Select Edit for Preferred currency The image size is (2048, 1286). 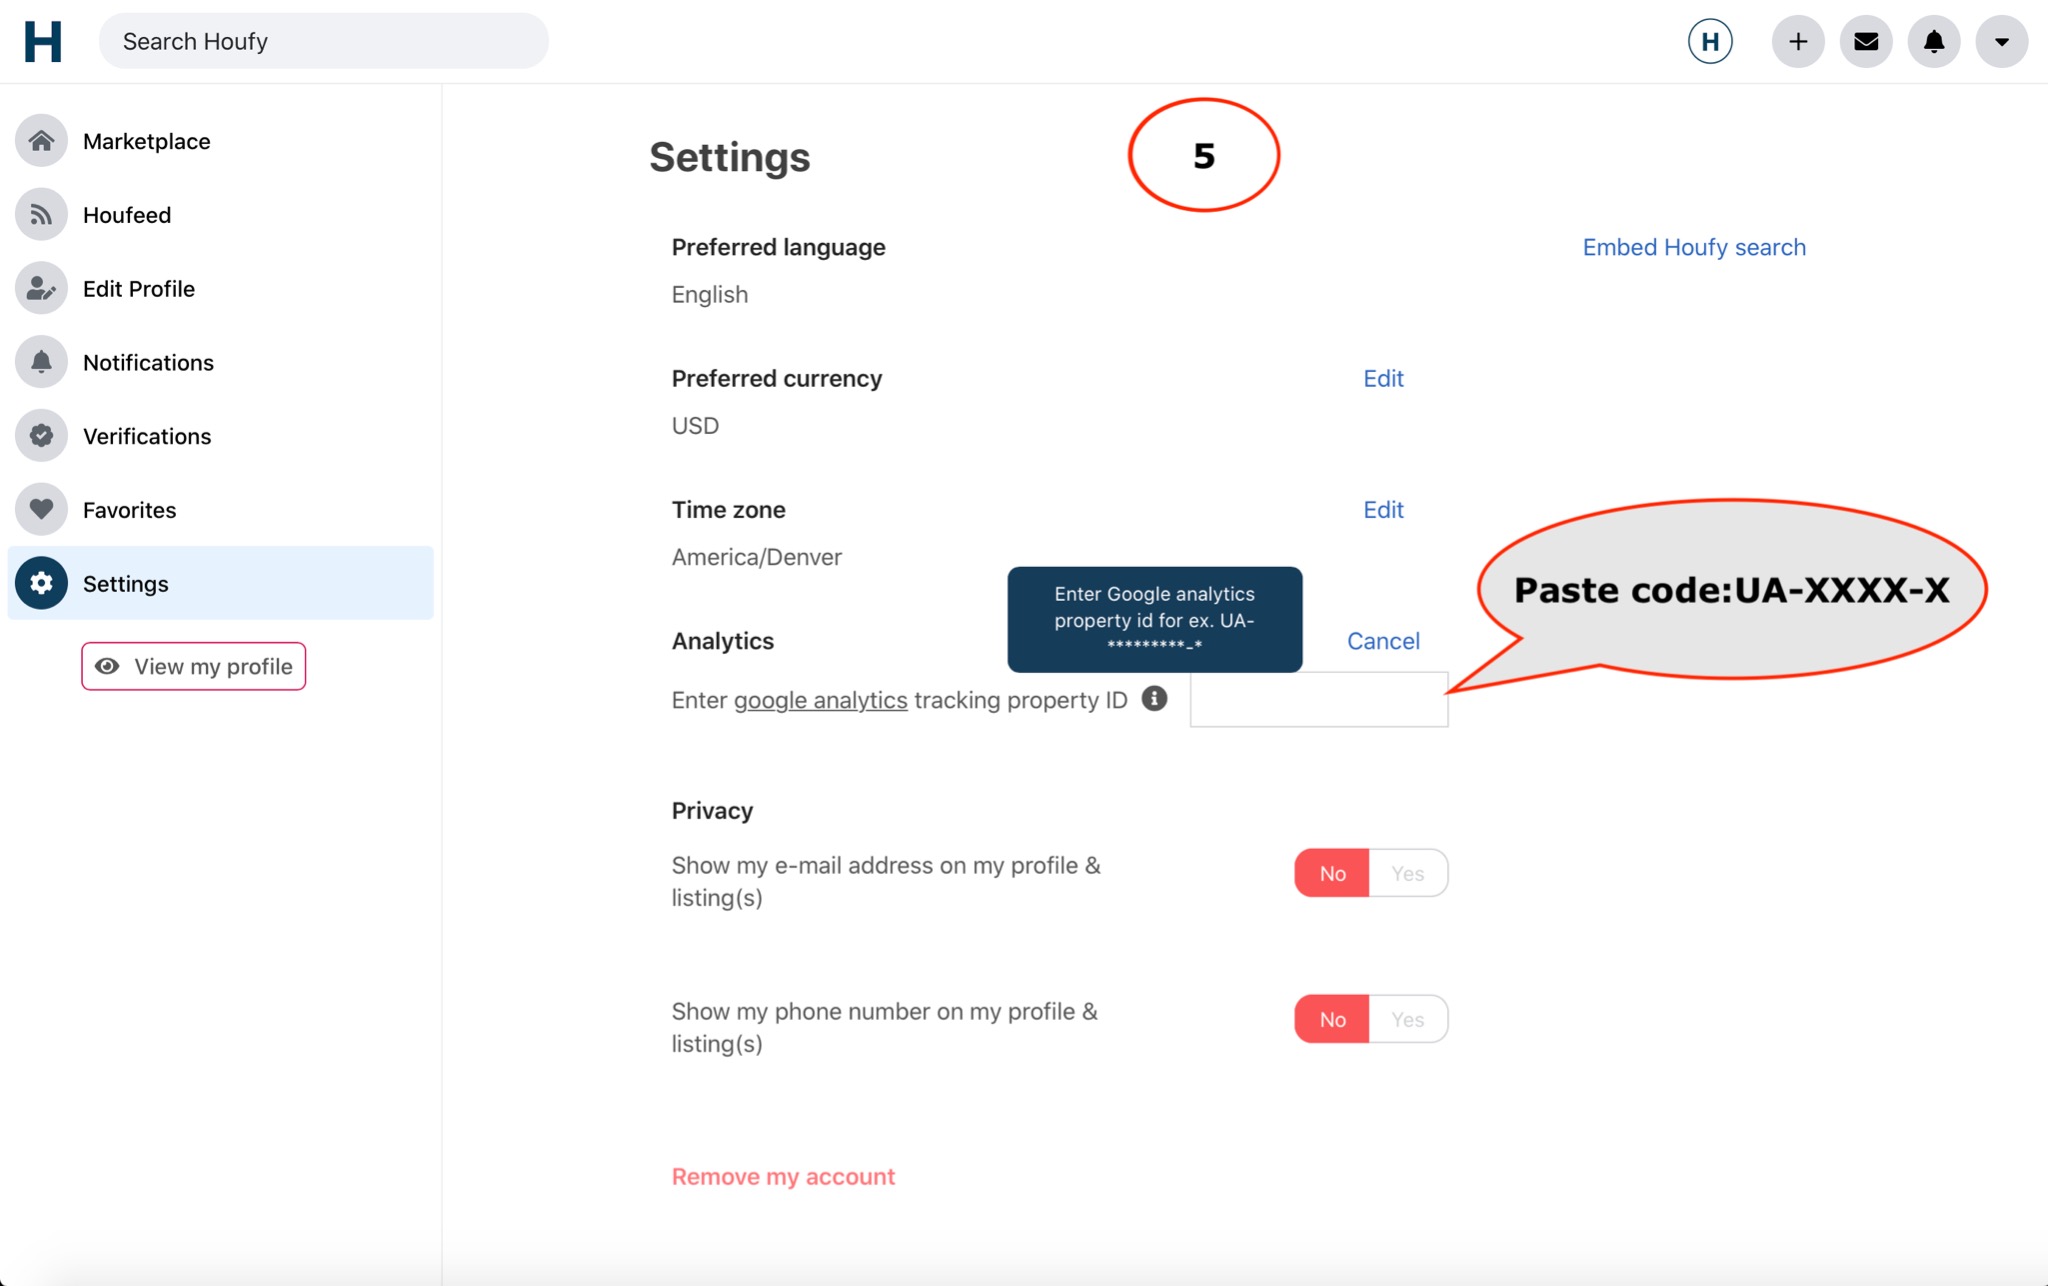pos(1383,376)
